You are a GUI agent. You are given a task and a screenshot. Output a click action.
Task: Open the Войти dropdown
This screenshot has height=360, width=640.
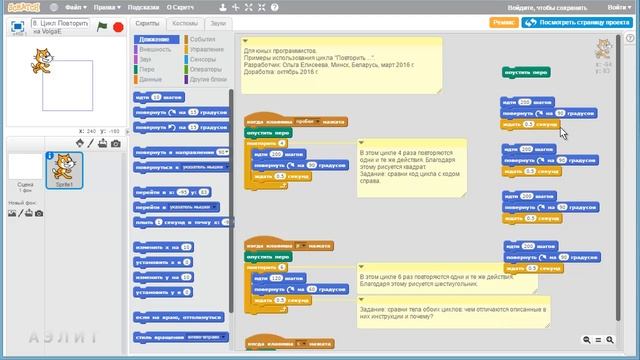tap(619, 7)
